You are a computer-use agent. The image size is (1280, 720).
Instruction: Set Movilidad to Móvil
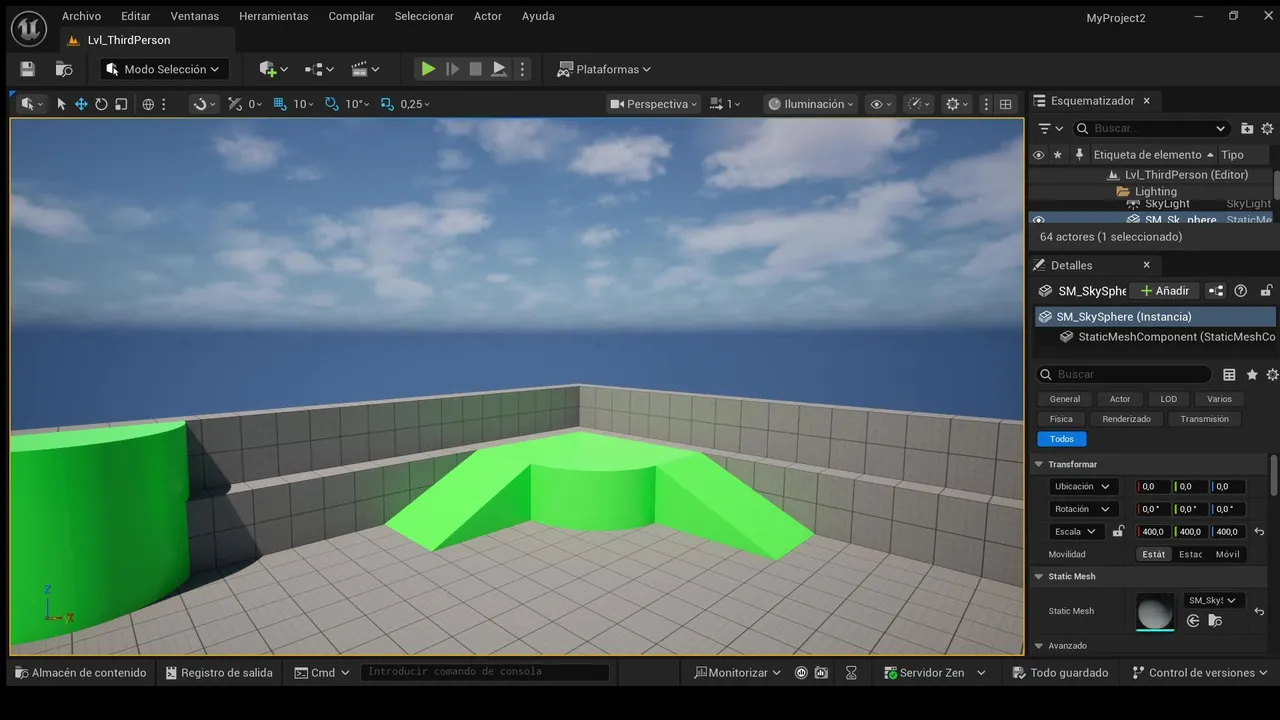pyautogui.click(x=1227, y=554)
